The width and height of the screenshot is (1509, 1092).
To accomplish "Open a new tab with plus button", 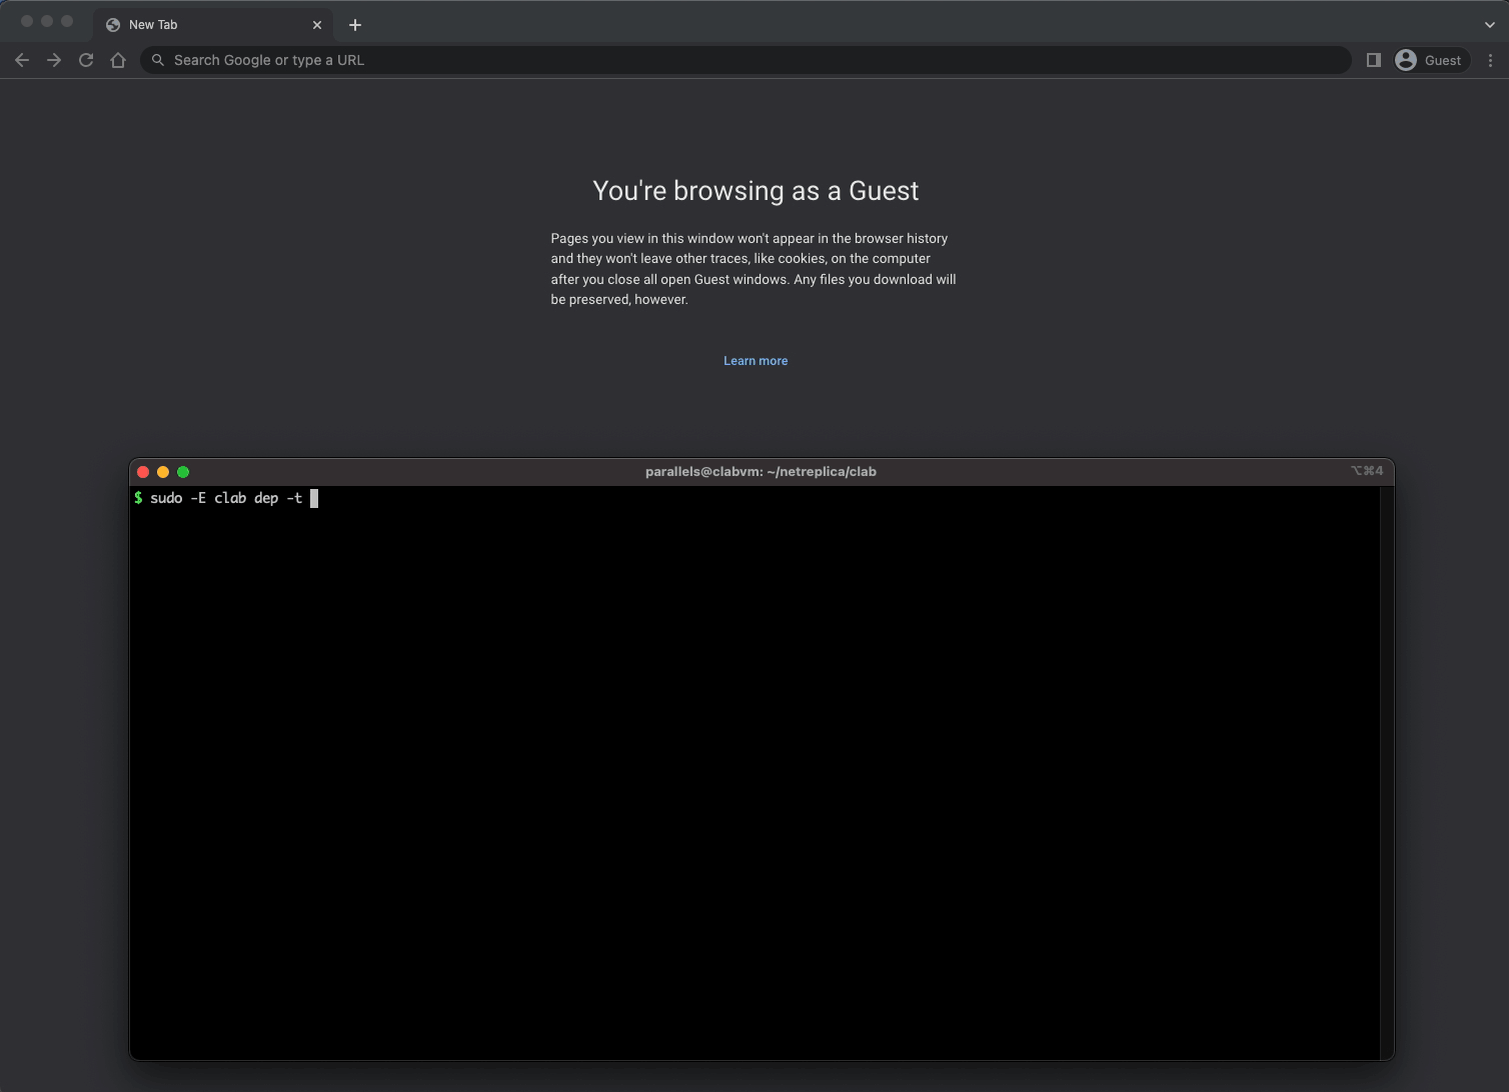I will point(355,25).
